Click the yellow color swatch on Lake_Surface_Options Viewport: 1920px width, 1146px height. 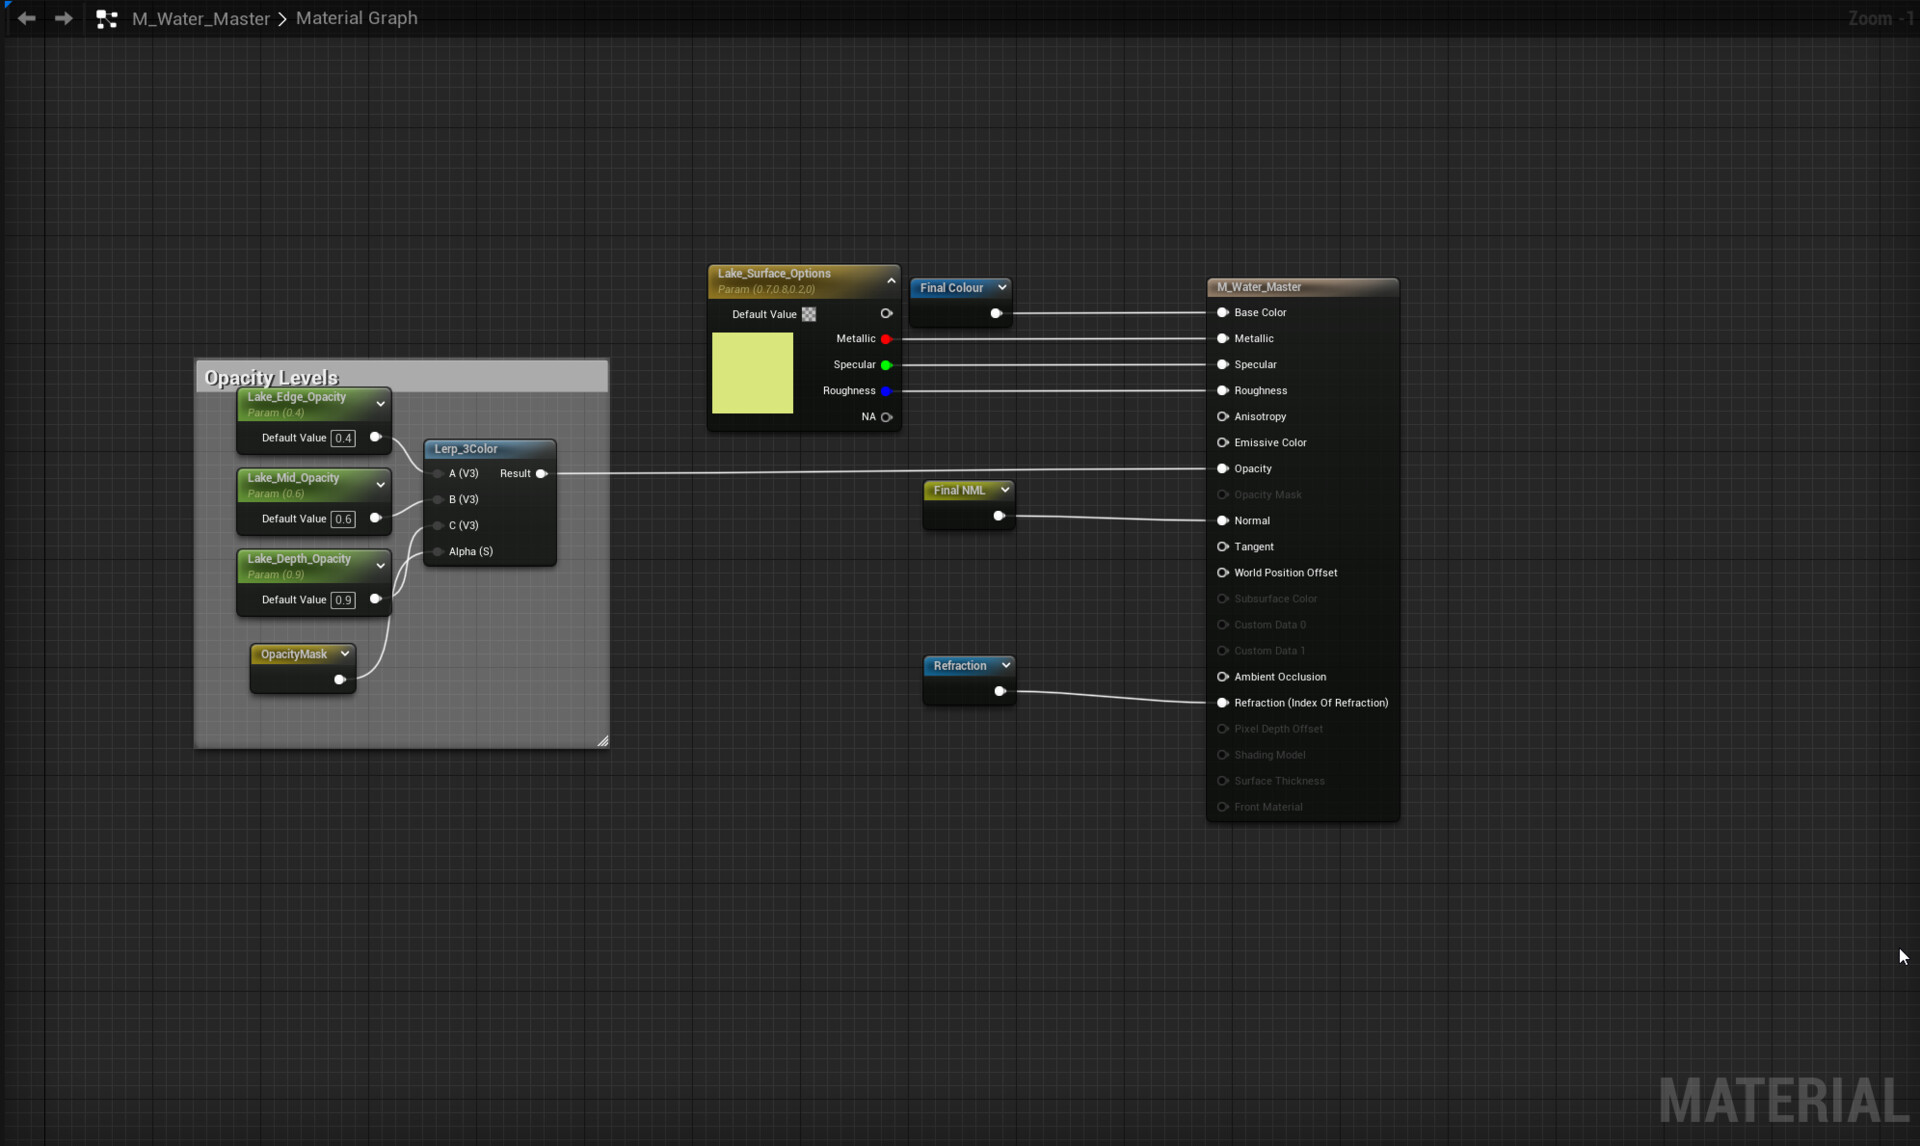(x=752, y=372)
